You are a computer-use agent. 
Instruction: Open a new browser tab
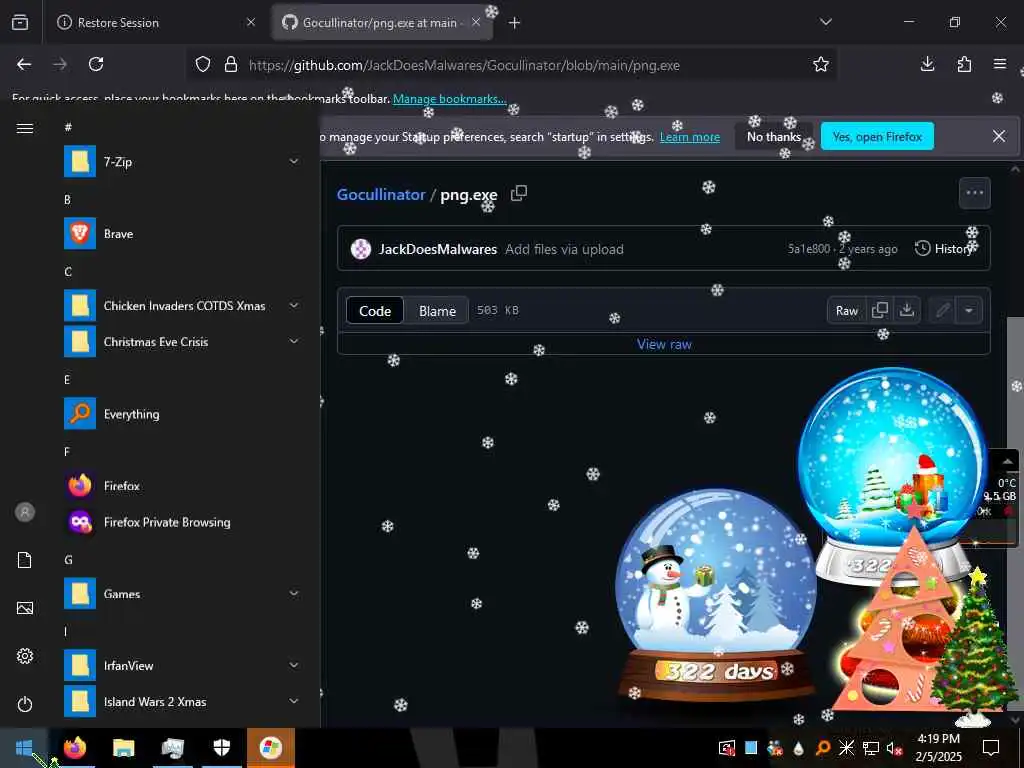pyautogui.click(x=515, y=23)
